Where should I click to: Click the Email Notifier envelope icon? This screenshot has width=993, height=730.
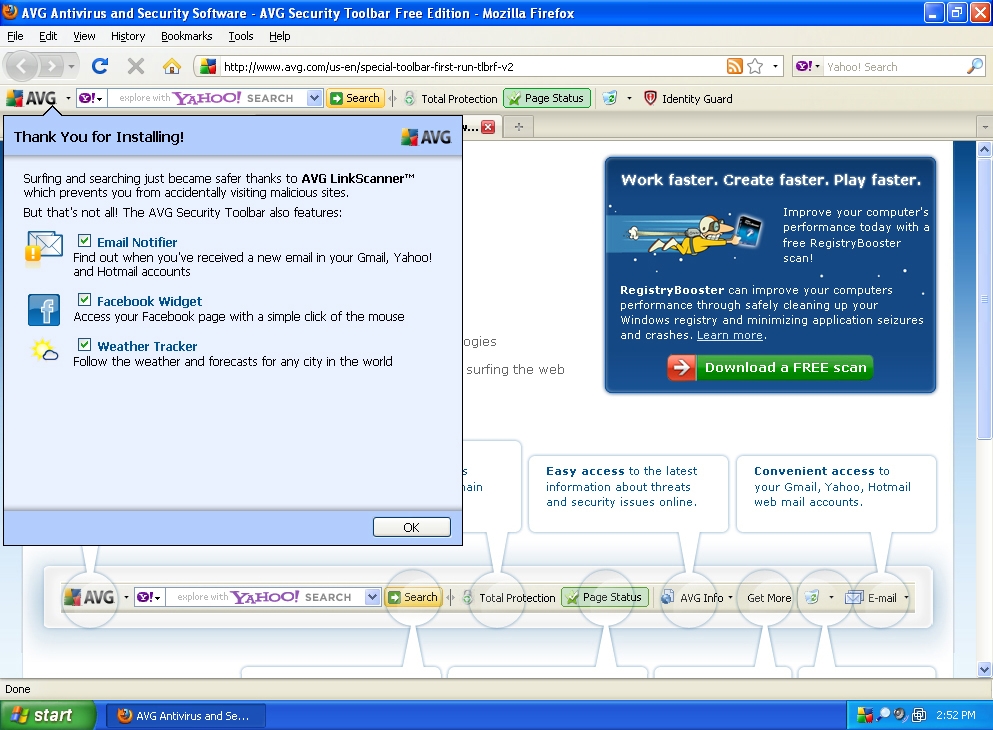coord(43,248)
